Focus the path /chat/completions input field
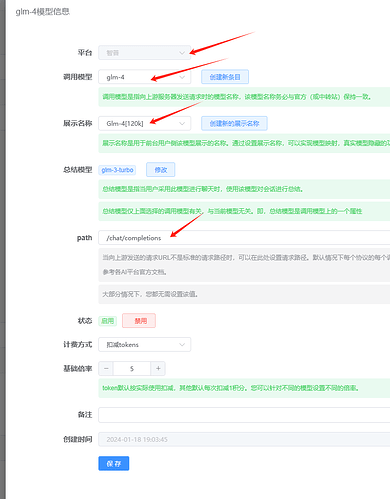Viewport: 390px width, 499px height. [x=244, y=238]
